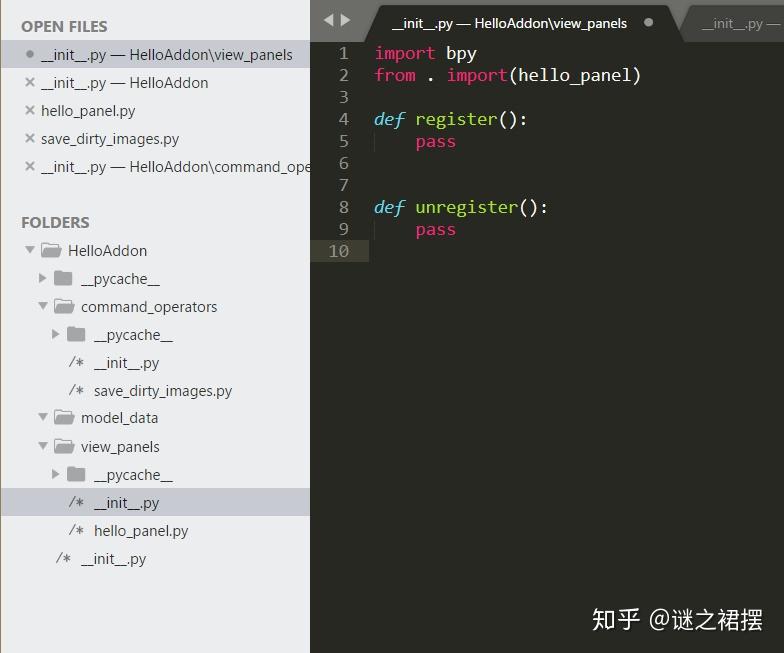
Task: Select command_operators folder label
Action: [149, 307]
